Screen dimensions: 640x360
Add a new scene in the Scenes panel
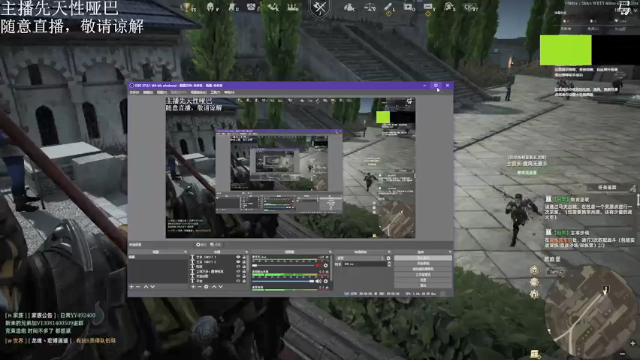pos(131,287)
